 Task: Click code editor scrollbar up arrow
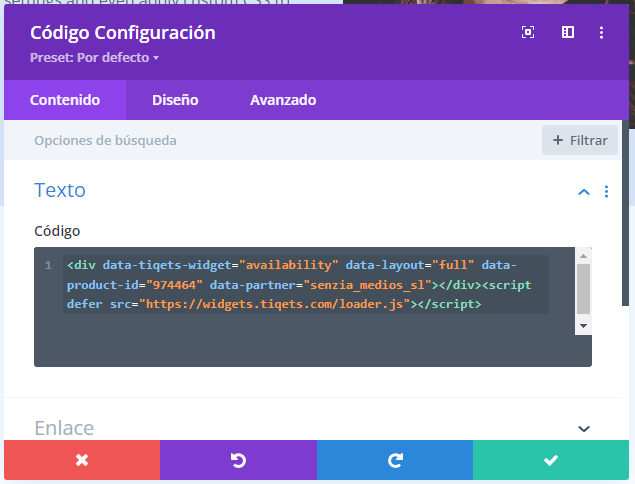coord(583,256)
